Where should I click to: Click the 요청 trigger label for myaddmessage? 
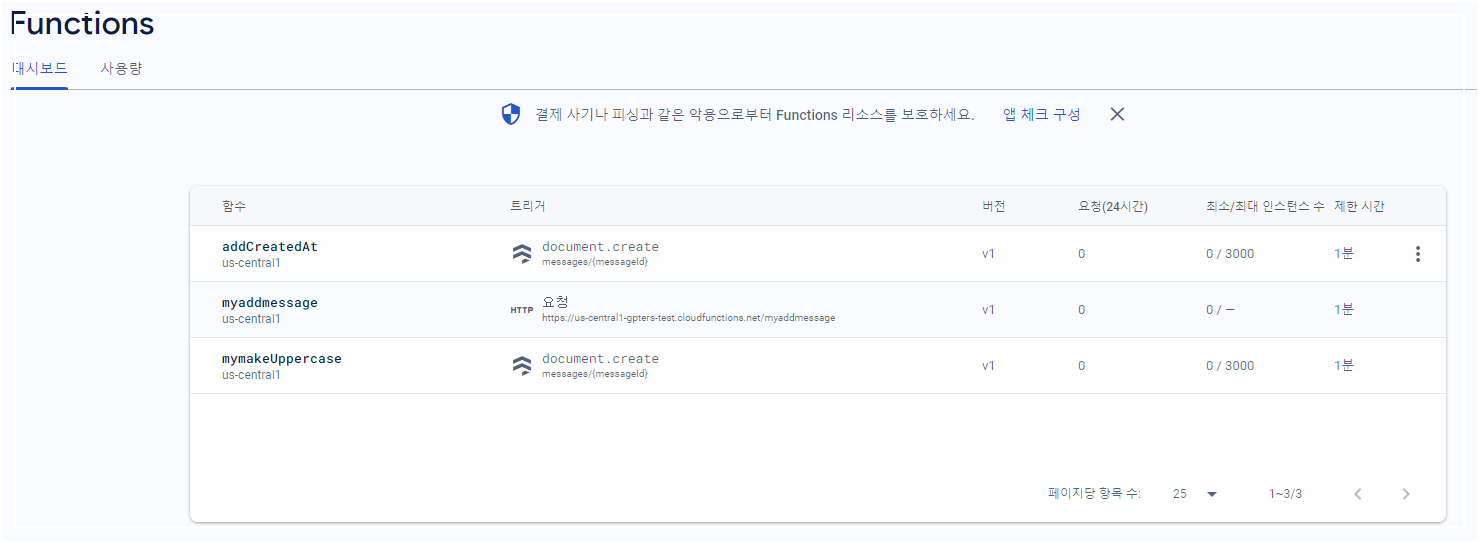click(555, 301)
